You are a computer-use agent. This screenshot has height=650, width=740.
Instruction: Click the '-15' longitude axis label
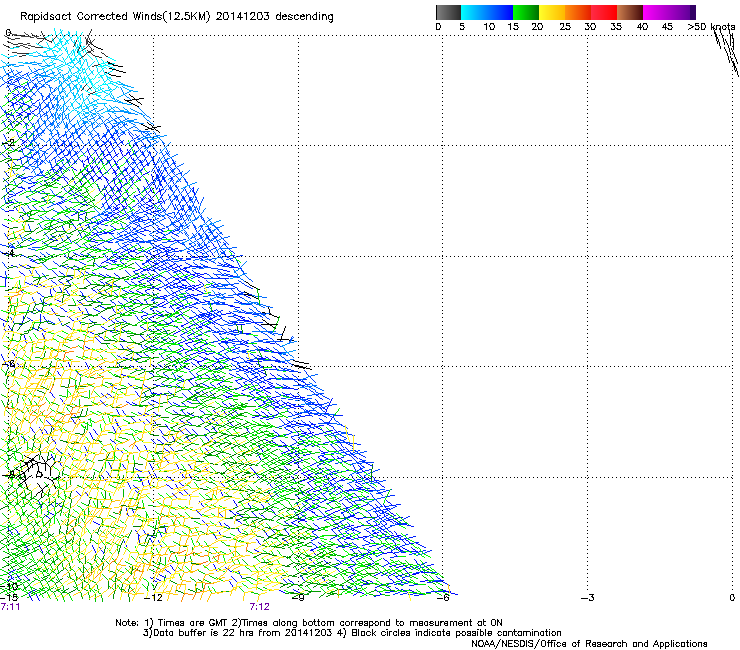click(9, 598)
